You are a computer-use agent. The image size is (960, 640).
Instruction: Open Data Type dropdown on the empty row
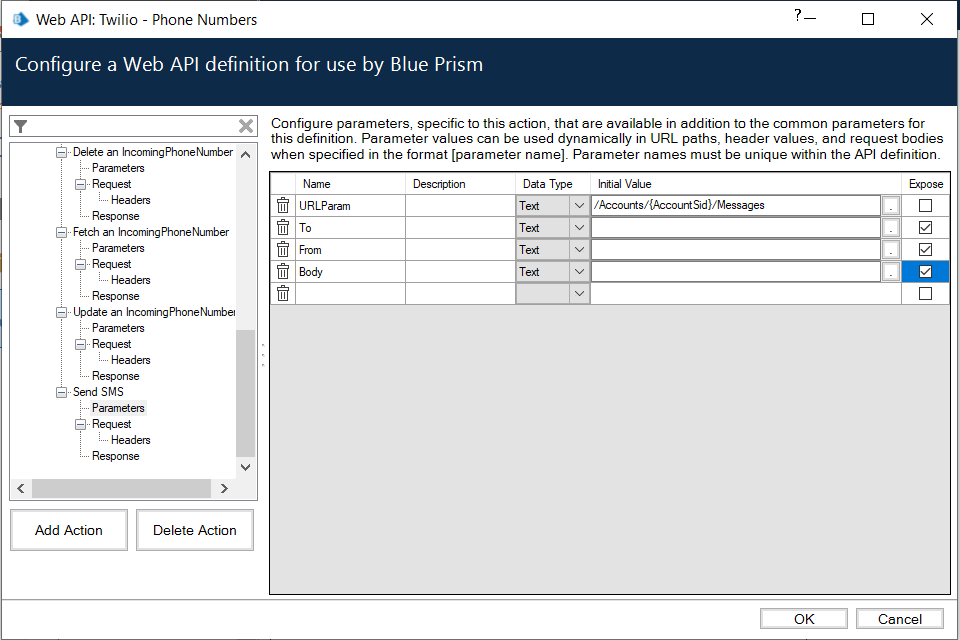[579, 294]
